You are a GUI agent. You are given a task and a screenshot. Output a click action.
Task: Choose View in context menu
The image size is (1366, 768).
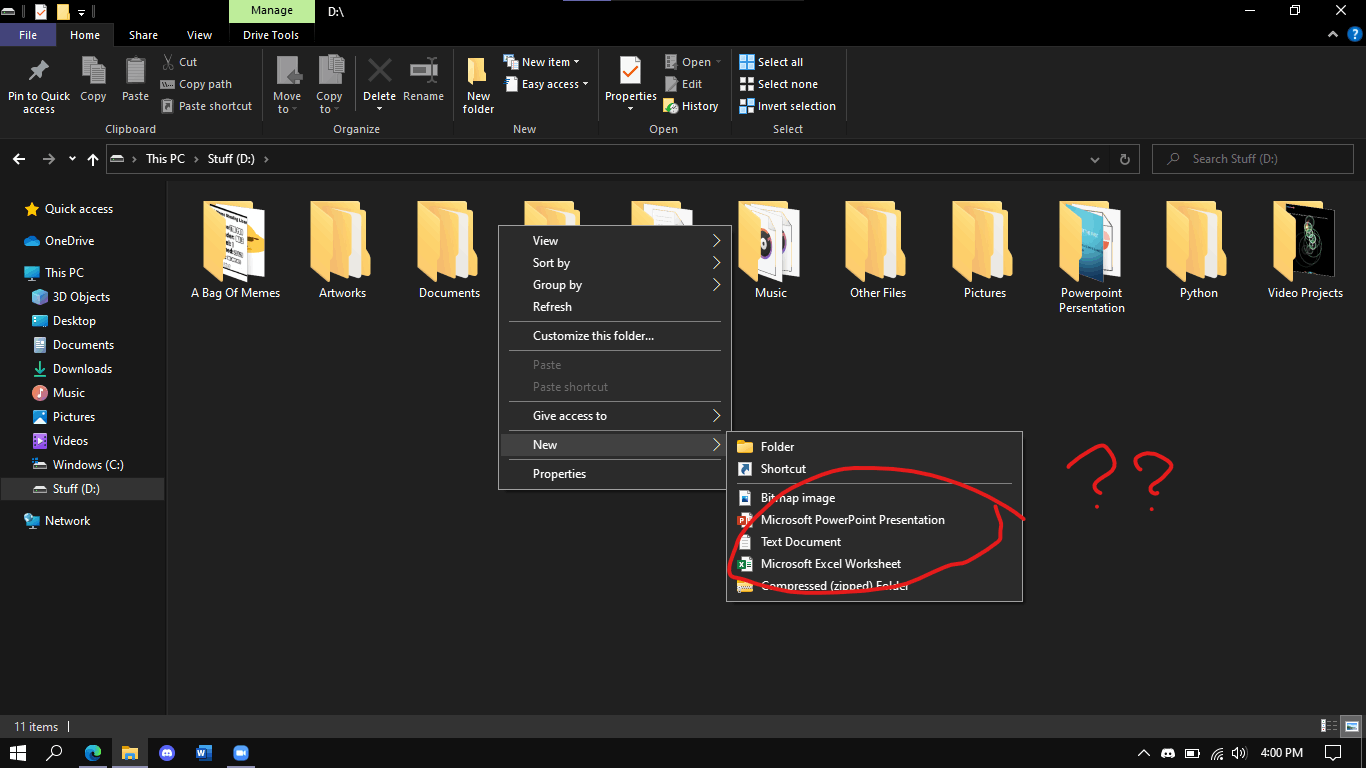(x=615, y=241)
